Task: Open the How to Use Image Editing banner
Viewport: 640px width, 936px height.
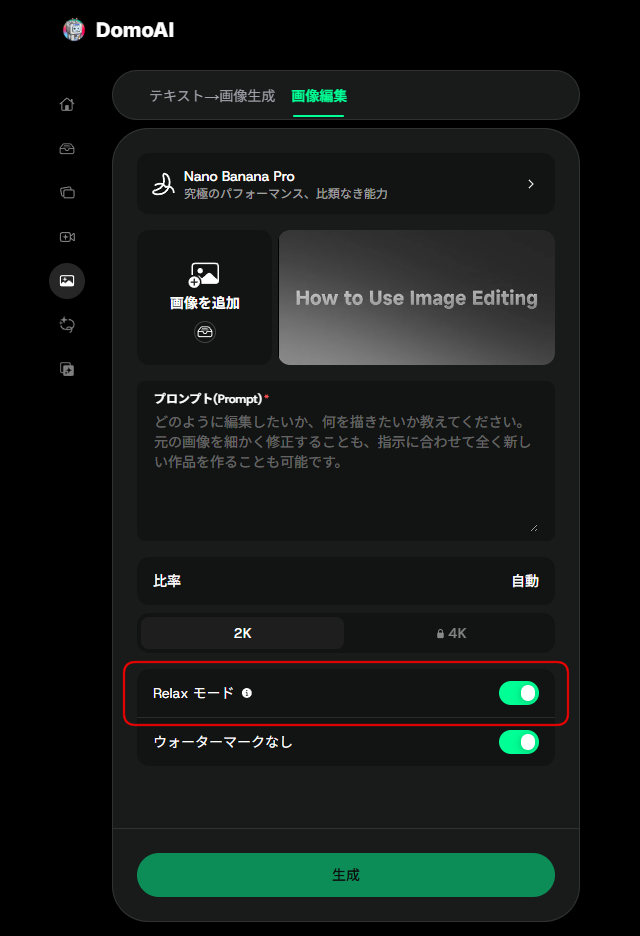Action: pyautogui.click(x=417, y=297)
